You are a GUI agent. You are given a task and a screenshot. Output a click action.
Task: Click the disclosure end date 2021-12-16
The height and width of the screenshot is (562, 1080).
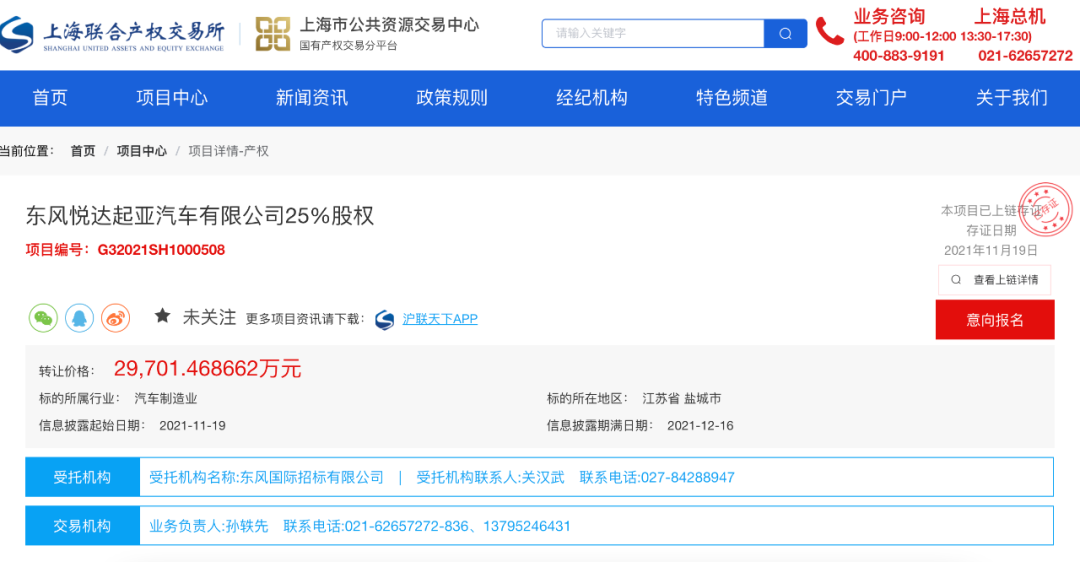pyautogui.click(x=700, y=426)
